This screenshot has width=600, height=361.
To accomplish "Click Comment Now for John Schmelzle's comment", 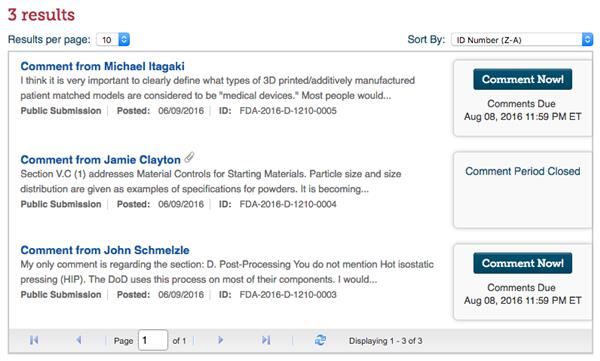I will [523, 263].
